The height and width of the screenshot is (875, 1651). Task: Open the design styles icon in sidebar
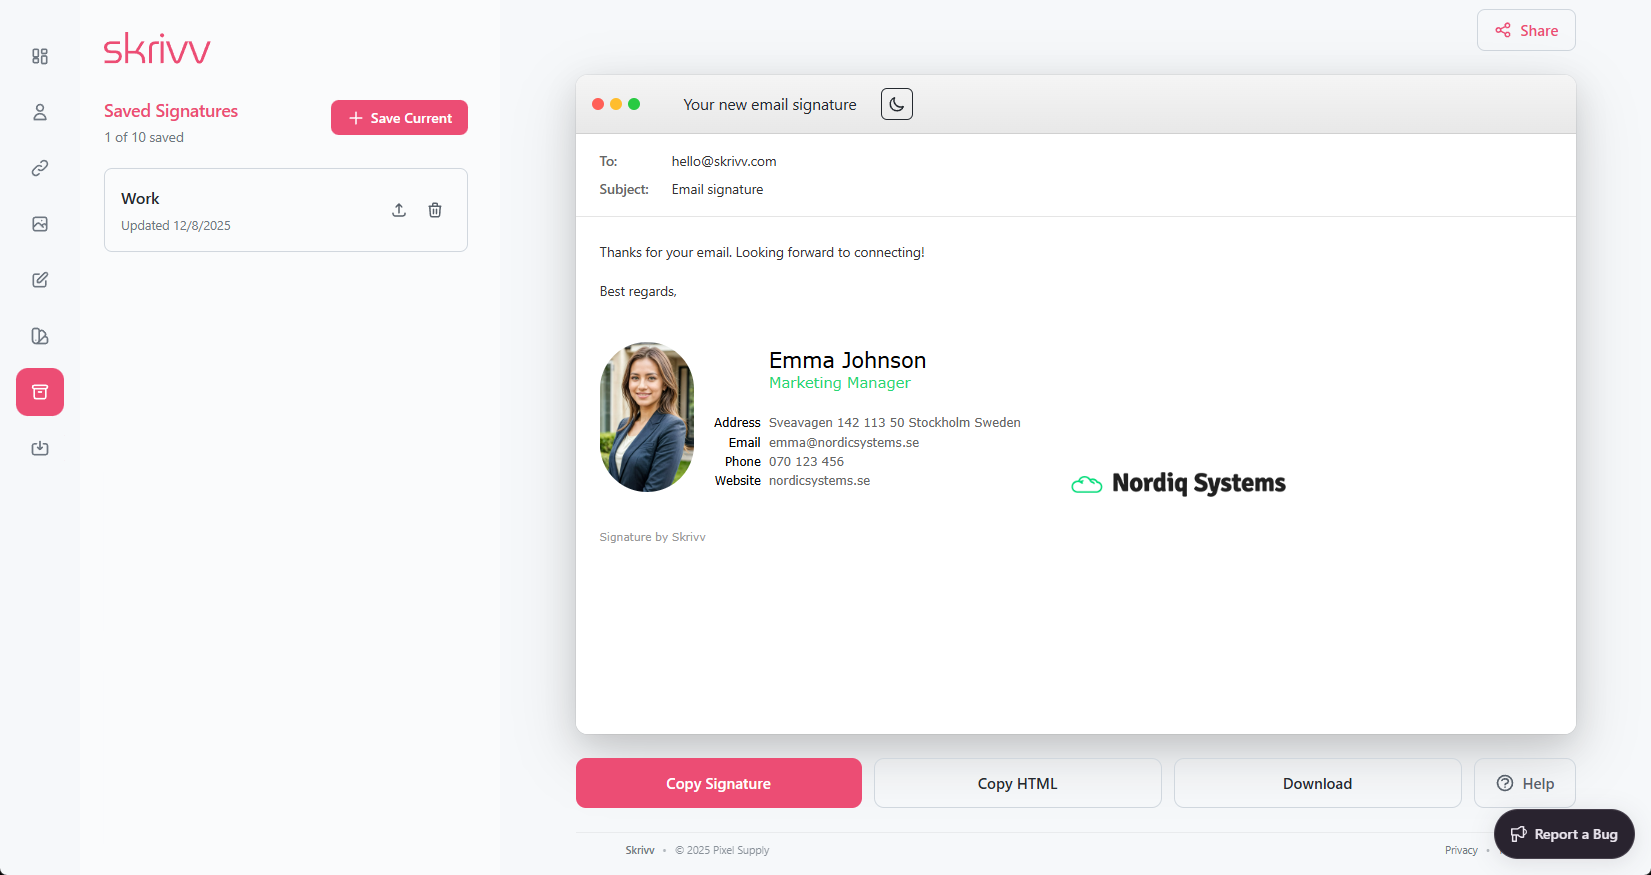pyautogui.click(x=40, y=336)
